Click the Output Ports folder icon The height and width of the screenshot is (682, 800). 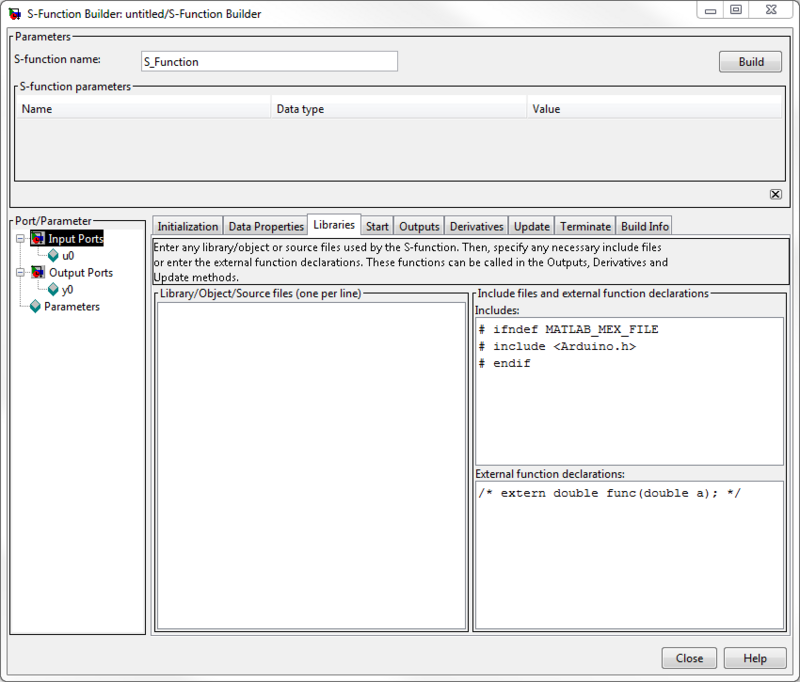click(38, 272)
